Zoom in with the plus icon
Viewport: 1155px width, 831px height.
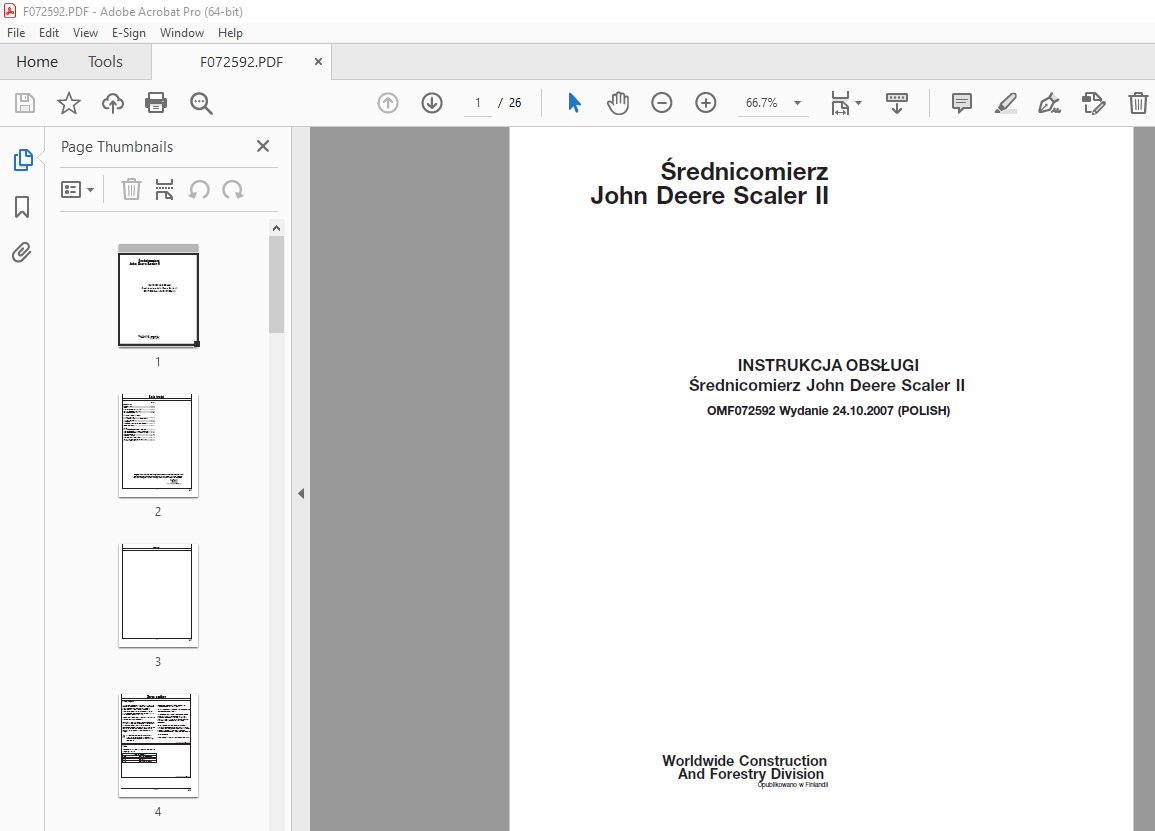pos(706,103)
